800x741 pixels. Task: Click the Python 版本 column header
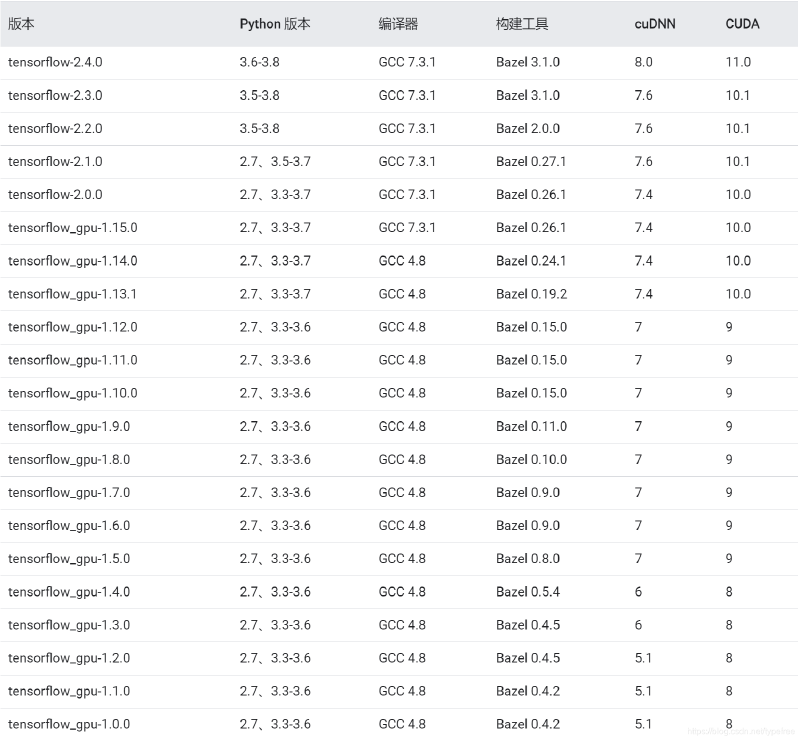click(274, 24)
